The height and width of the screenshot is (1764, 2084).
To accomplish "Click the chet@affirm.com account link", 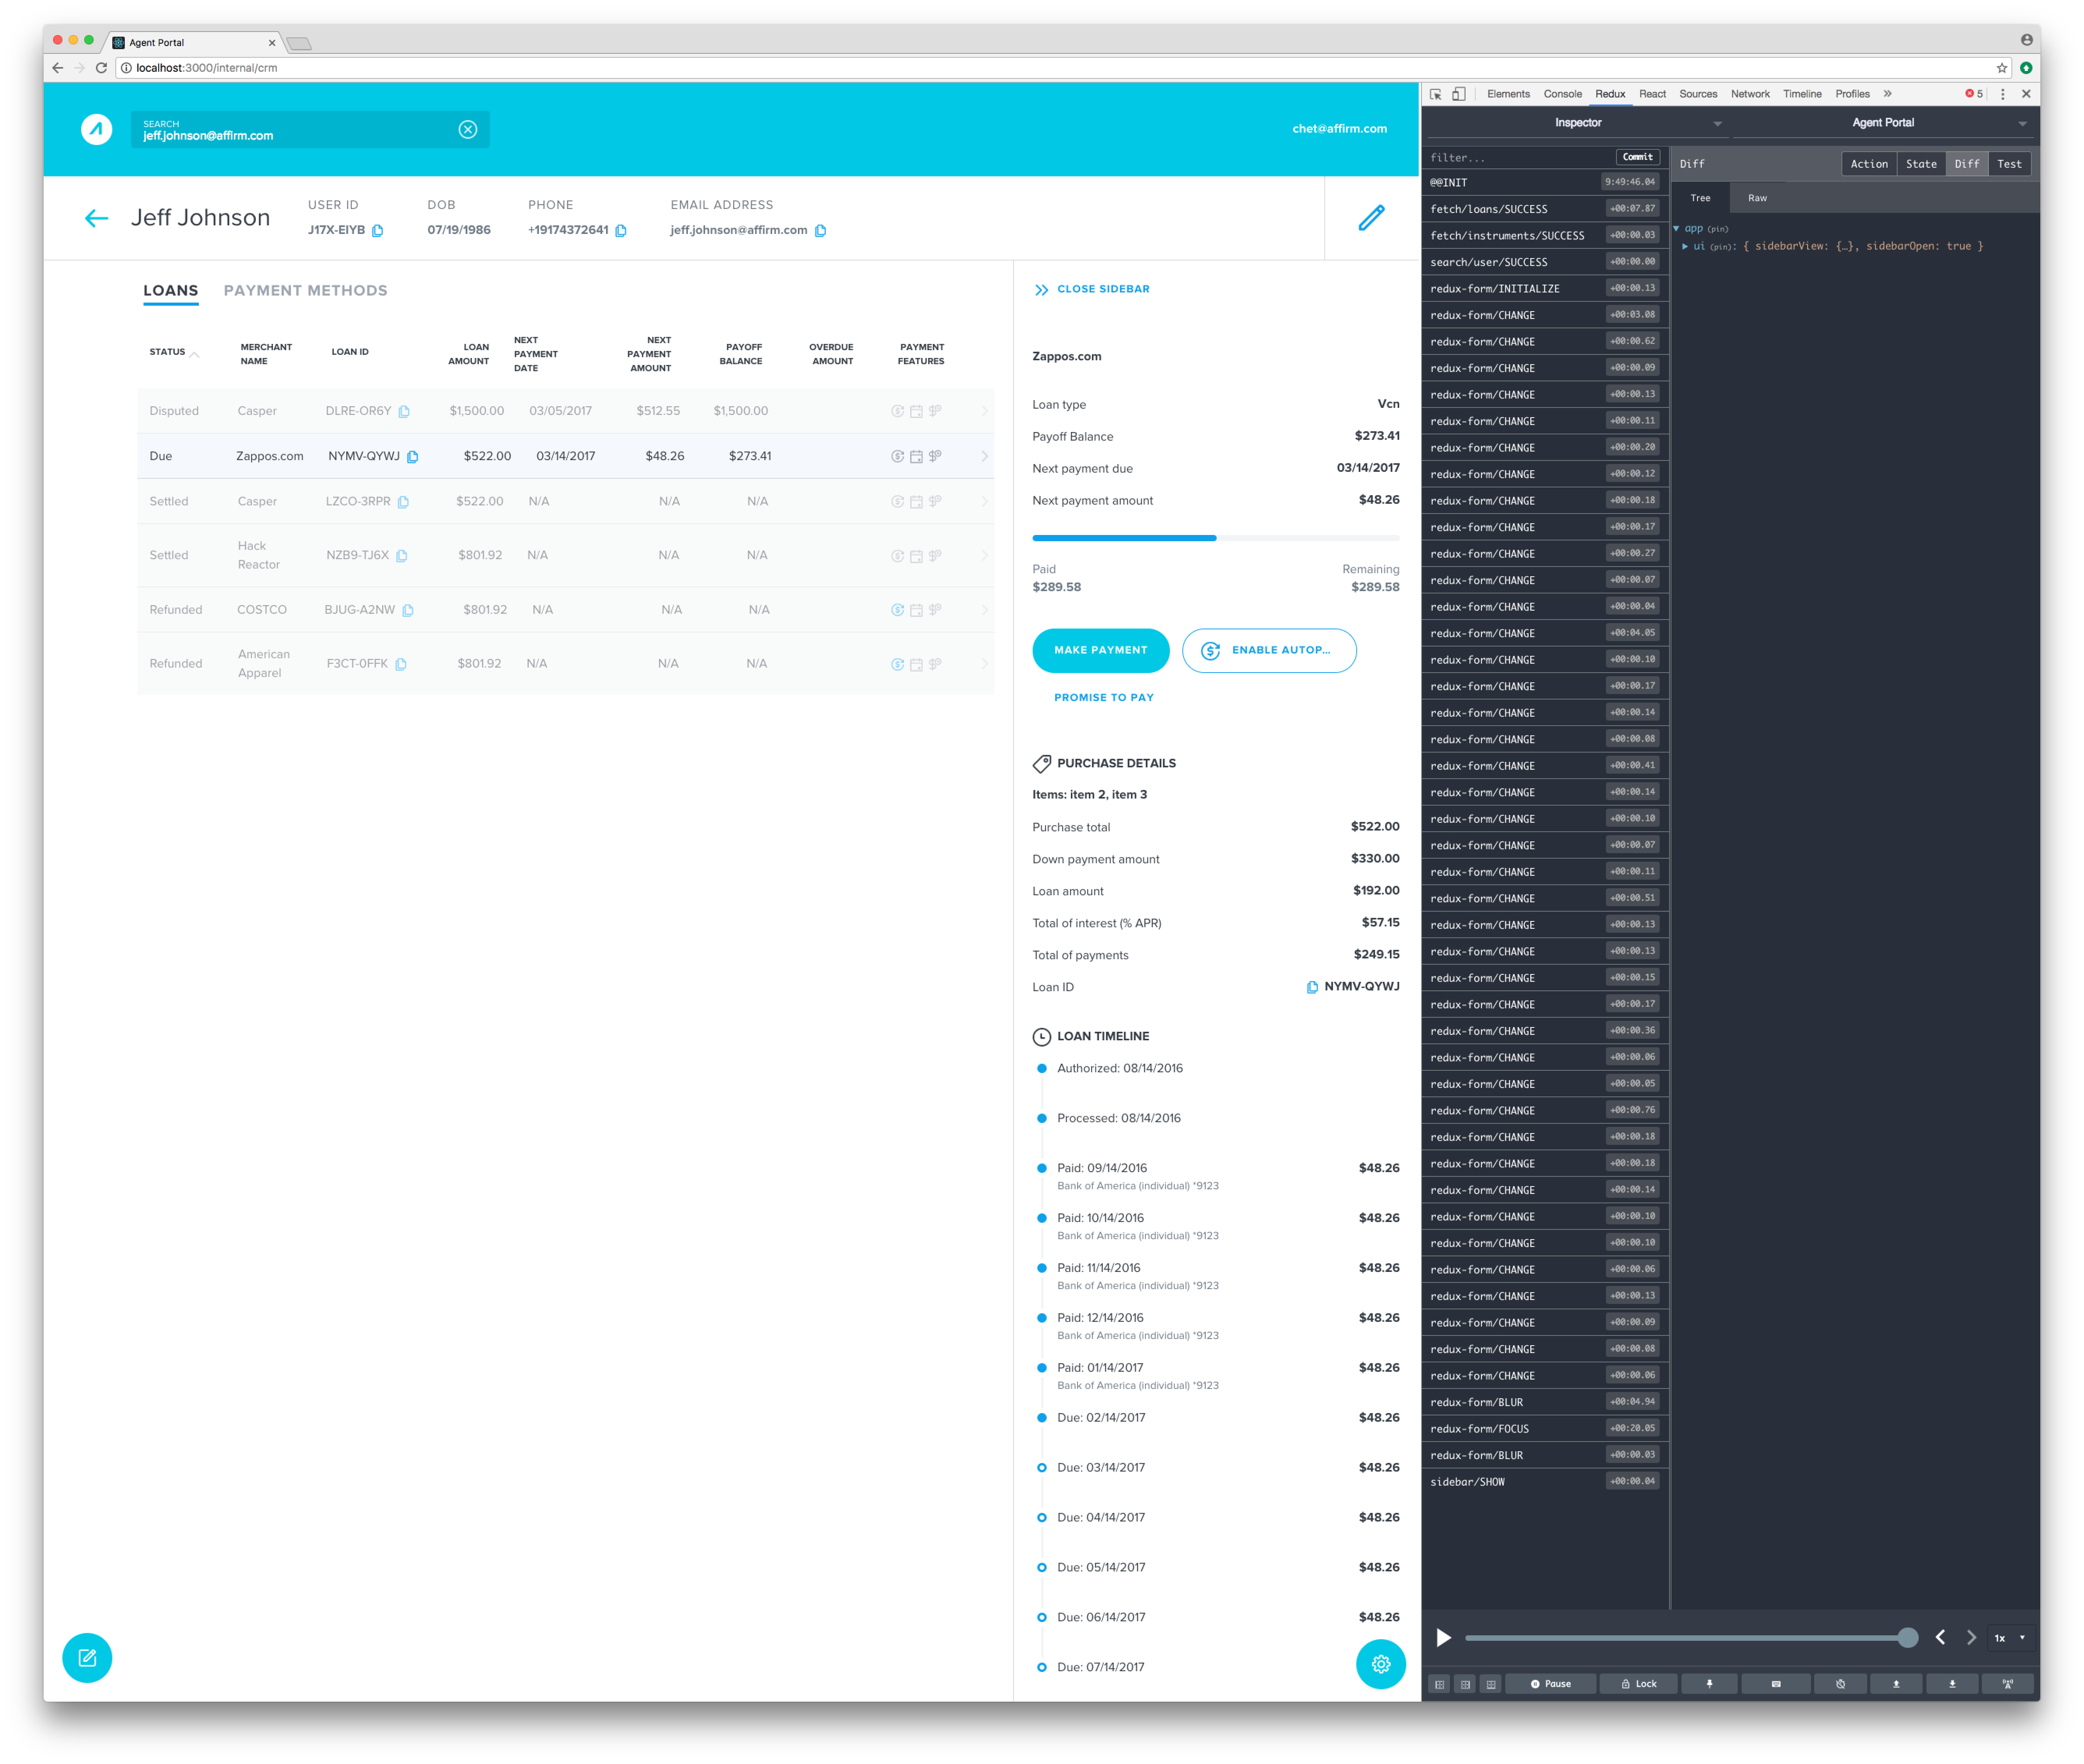I will [x=1339, y=129].
